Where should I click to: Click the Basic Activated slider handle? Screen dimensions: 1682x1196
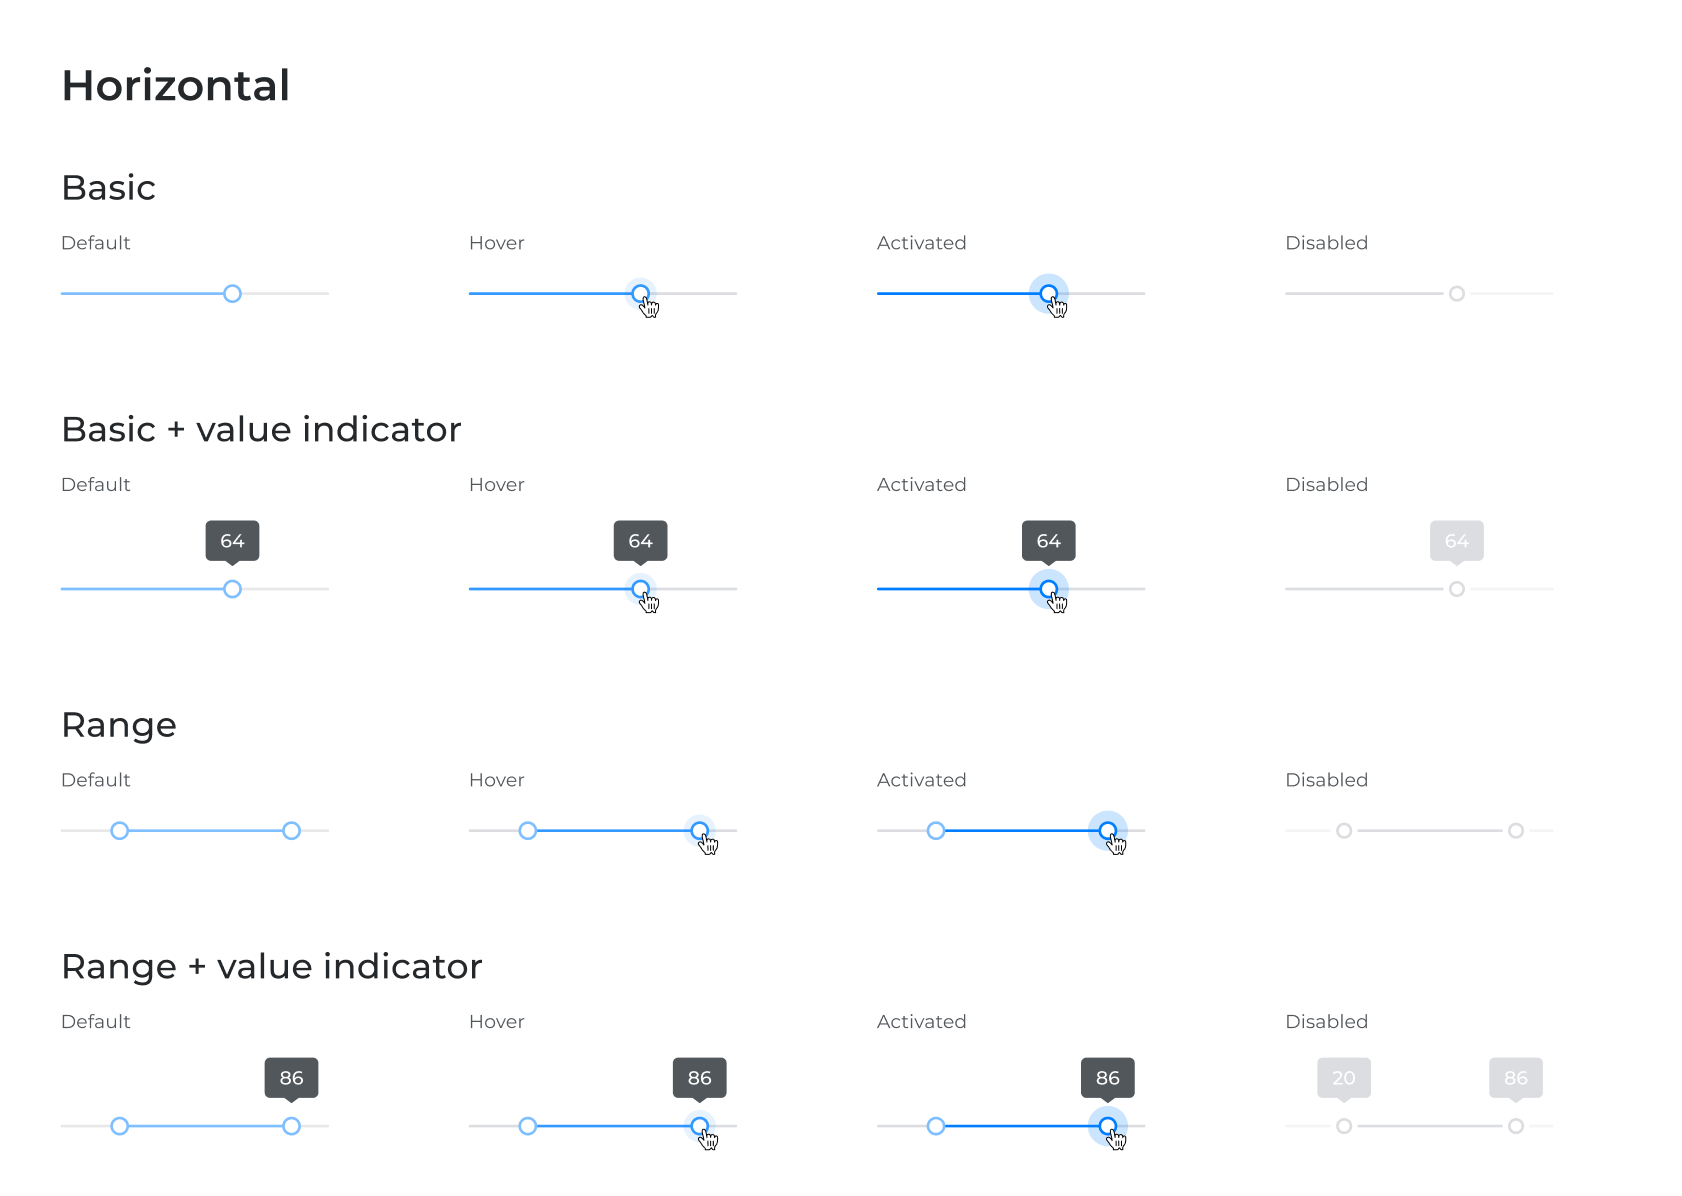point(1049,293)
